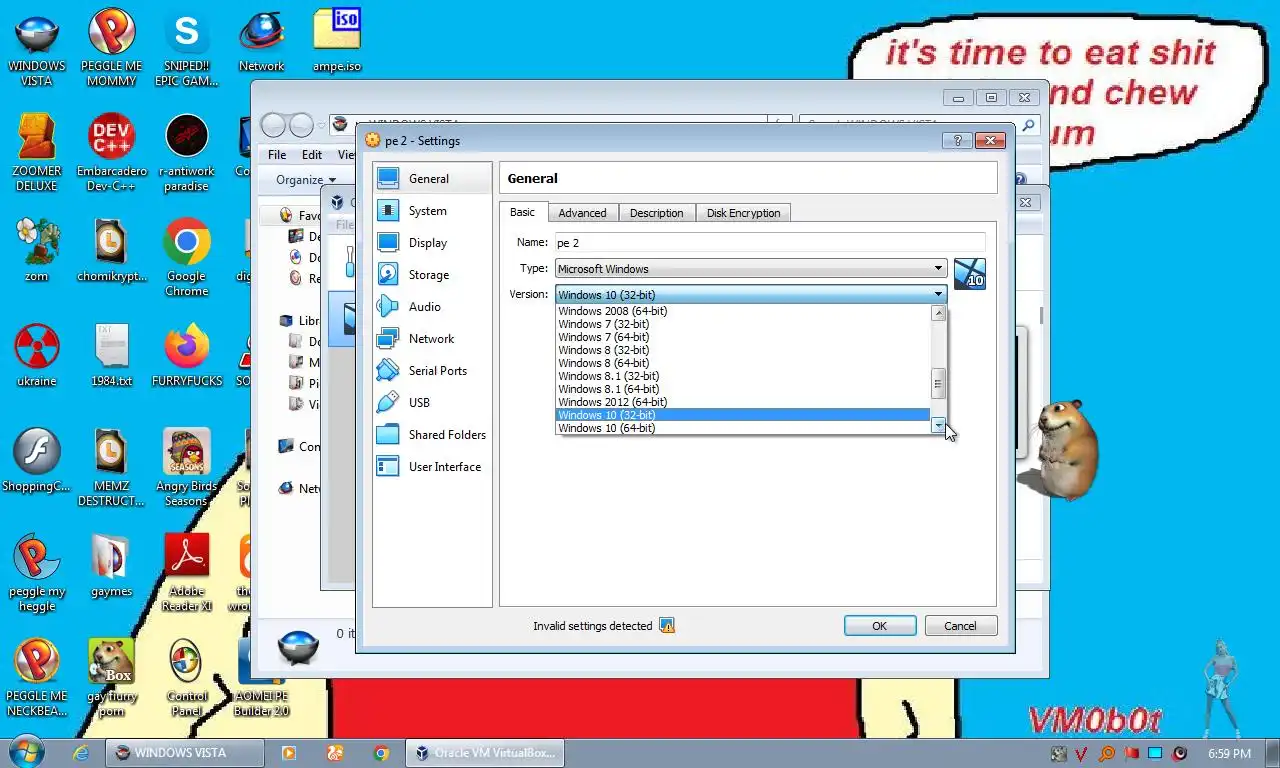The height and width of the screenshot is (768, 1280).
Task: Click into the Name field containing pe 2
Action: point(769,242)
